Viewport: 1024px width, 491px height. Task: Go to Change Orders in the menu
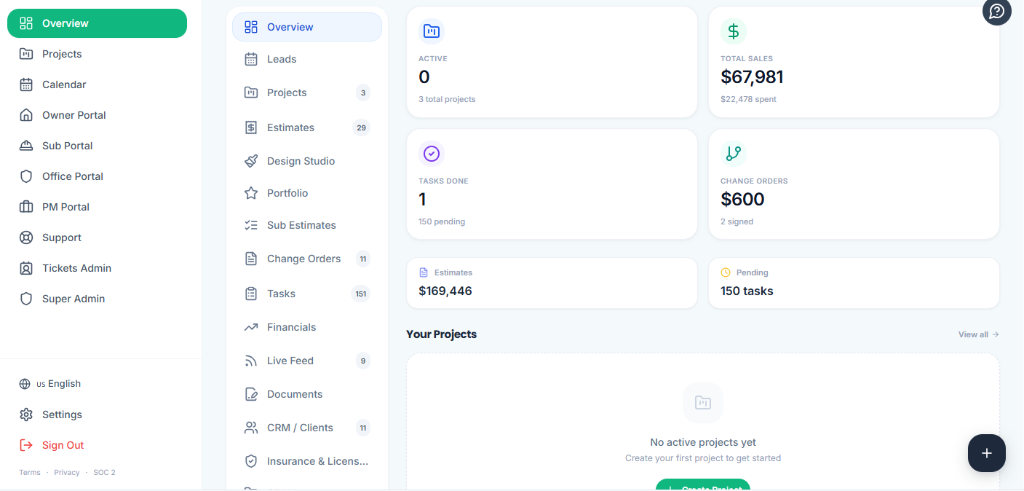(x=307, y=259)
